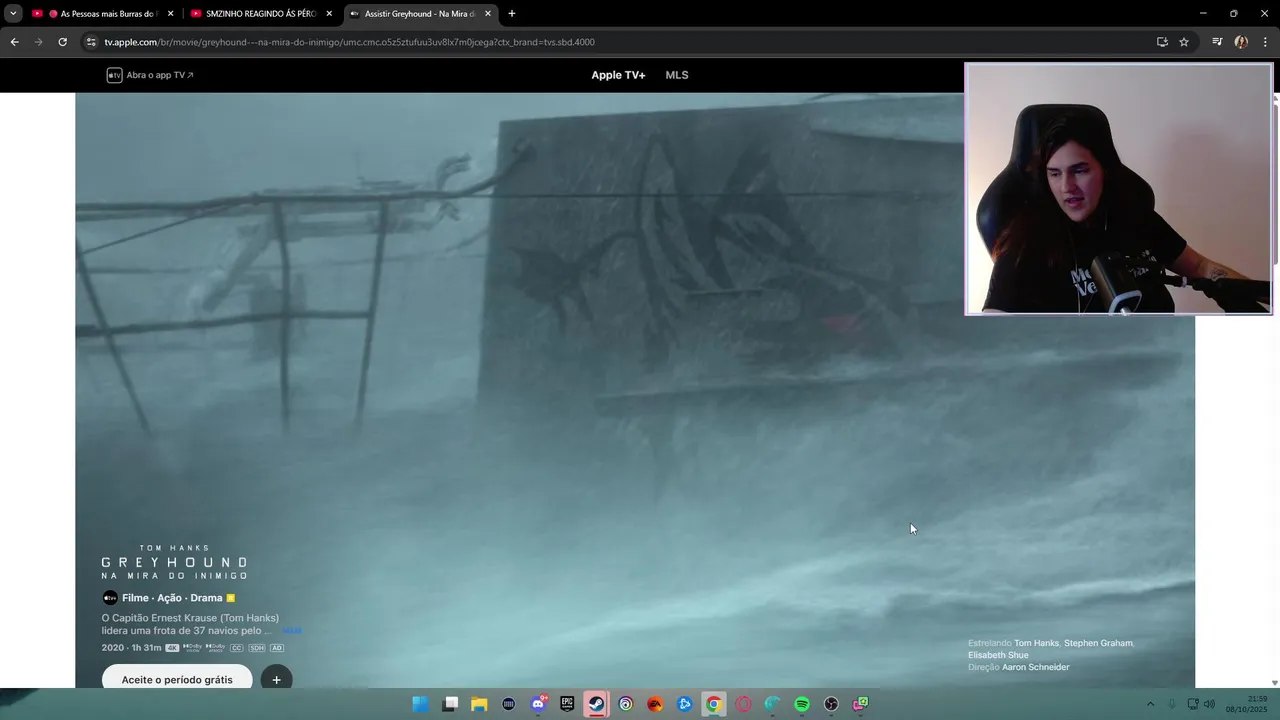Reload the current page
1280x720 pixels.
click(x=62, y=42)
